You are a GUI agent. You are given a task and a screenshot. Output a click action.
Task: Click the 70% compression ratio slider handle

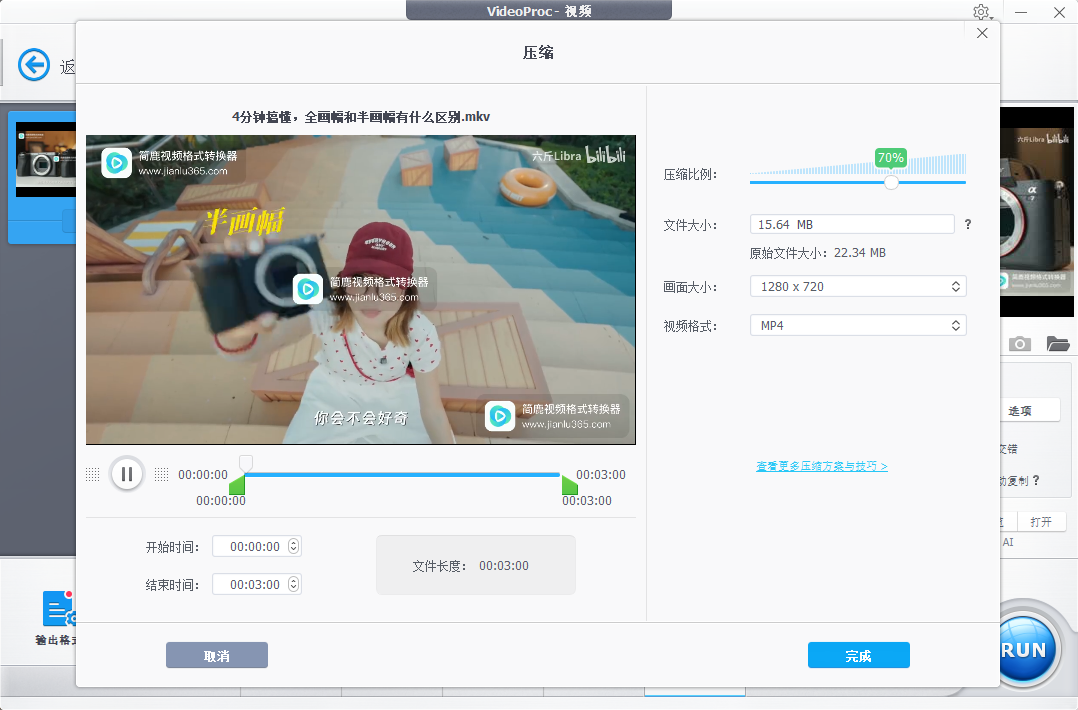pos(890,183)
